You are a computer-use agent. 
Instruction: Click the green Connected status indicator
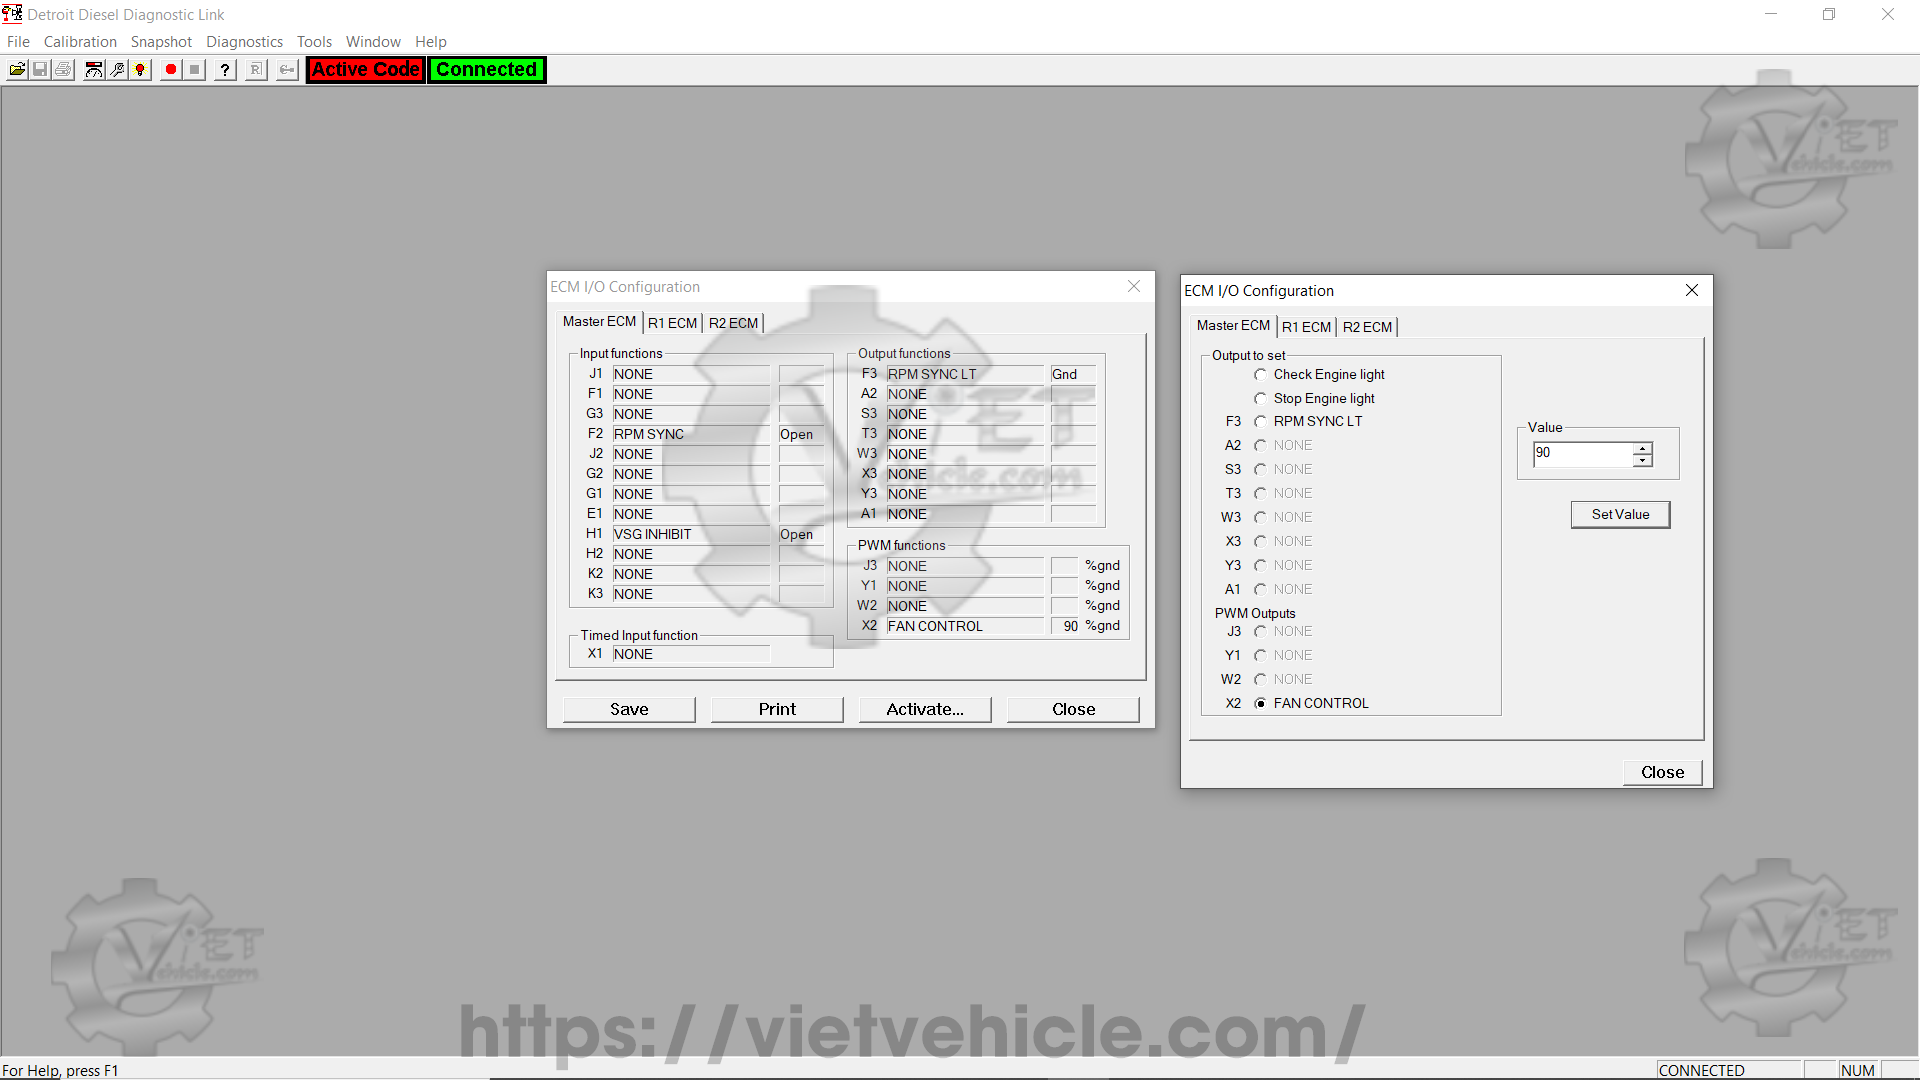coord(486,69)
